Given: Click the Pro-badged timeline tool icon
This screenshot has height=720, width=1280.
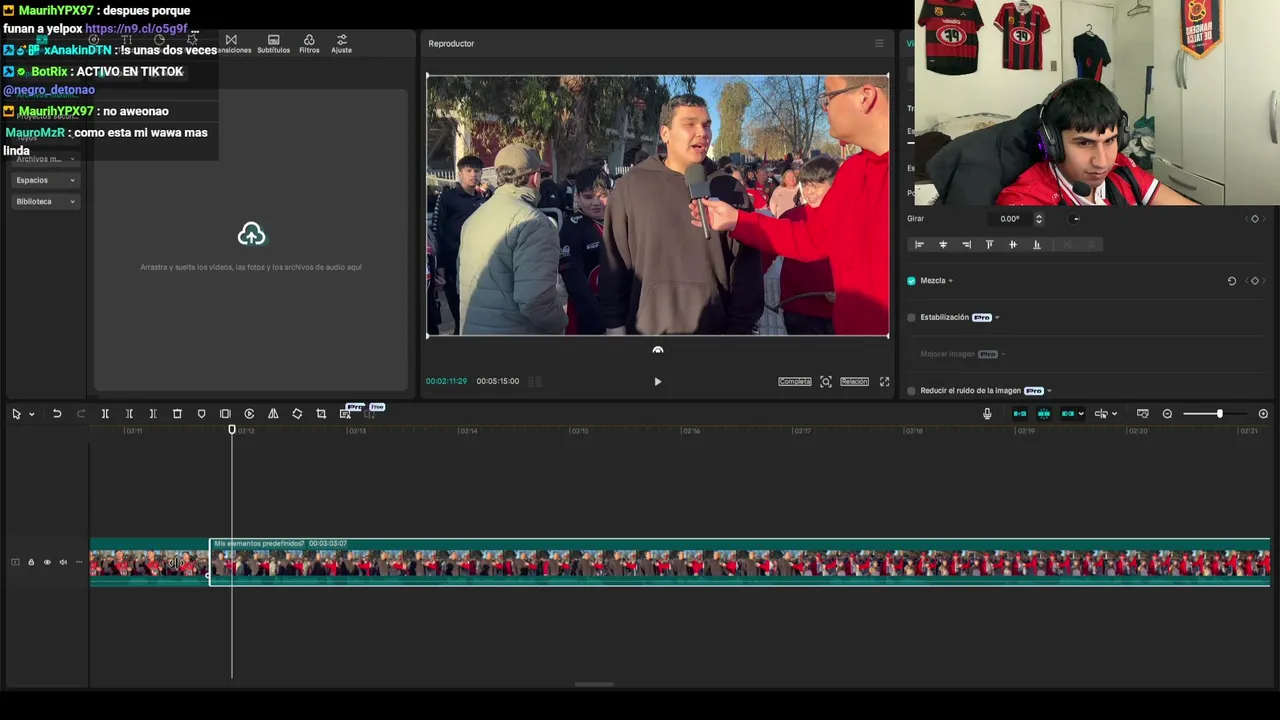Looking at the screenshot, I should [x=346, y=413].
